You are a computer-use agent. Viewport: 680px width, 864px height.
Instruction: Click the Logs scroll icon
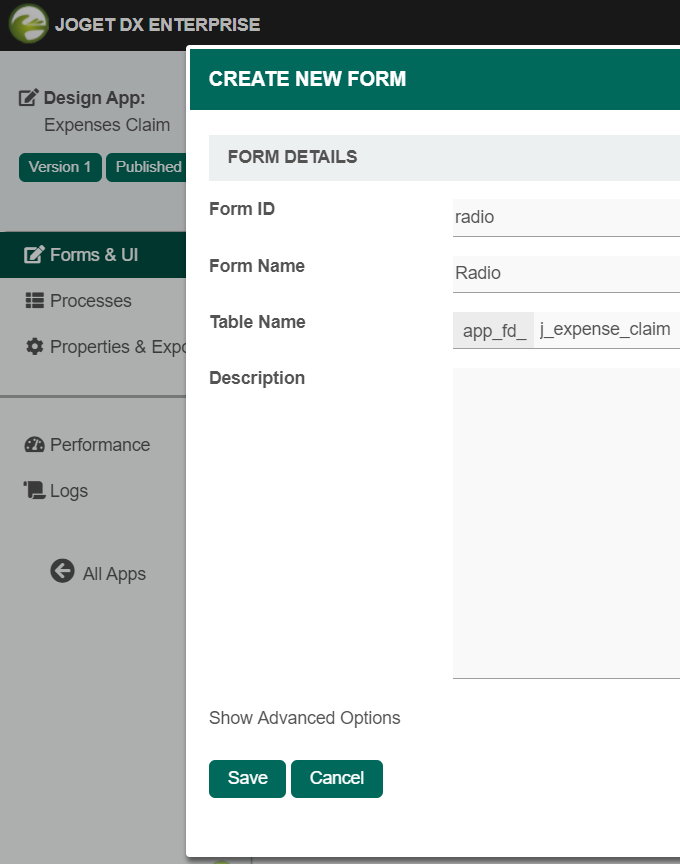tap(34, 490)
